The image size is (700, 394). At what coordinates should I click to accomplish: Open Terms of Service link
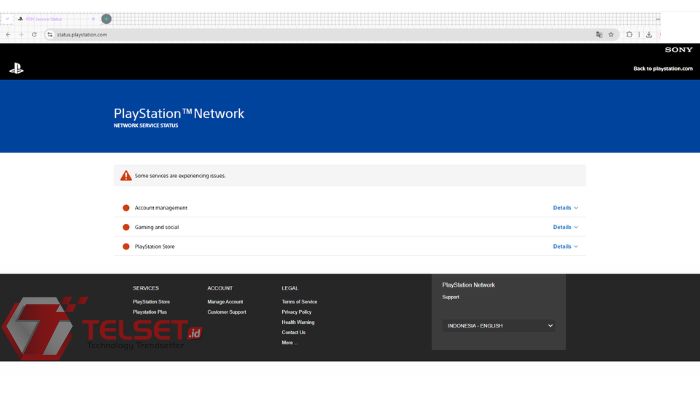point(299,302)
